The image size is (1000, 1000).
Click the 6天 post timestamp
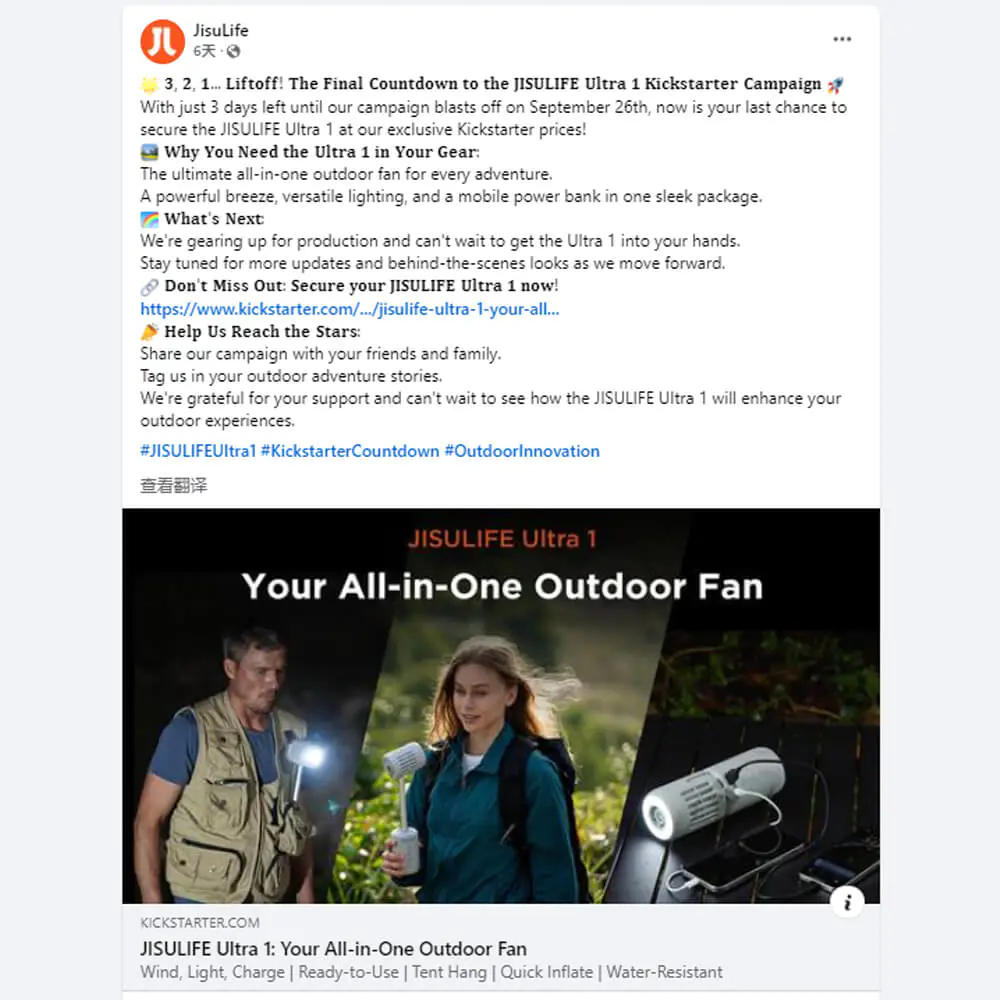pos(204,51)
